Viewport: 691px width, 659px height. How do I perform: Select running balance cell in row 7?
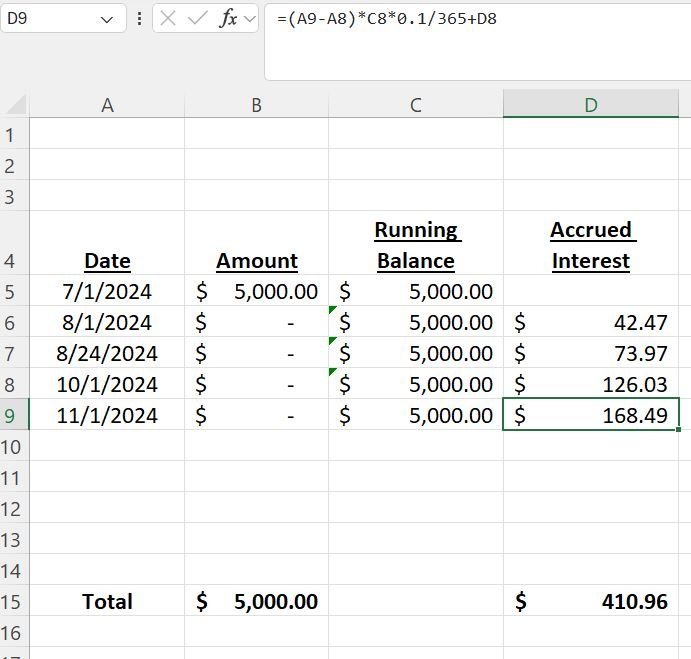[416, 353]
